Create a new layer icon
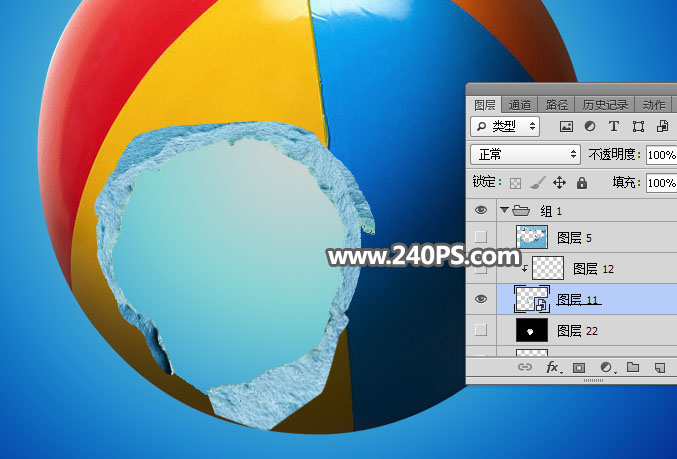Screen dimensions: 677x459 click(x=659, y=368)
